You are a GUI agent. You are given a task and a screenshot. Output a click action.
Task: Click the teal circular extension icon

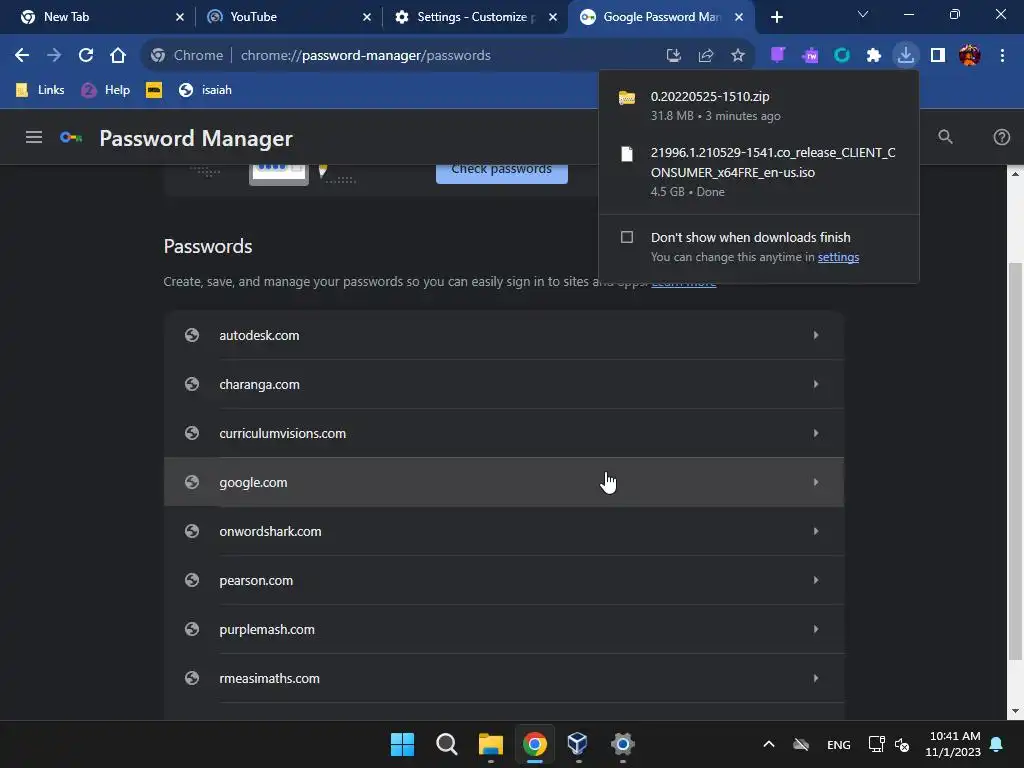842,56
